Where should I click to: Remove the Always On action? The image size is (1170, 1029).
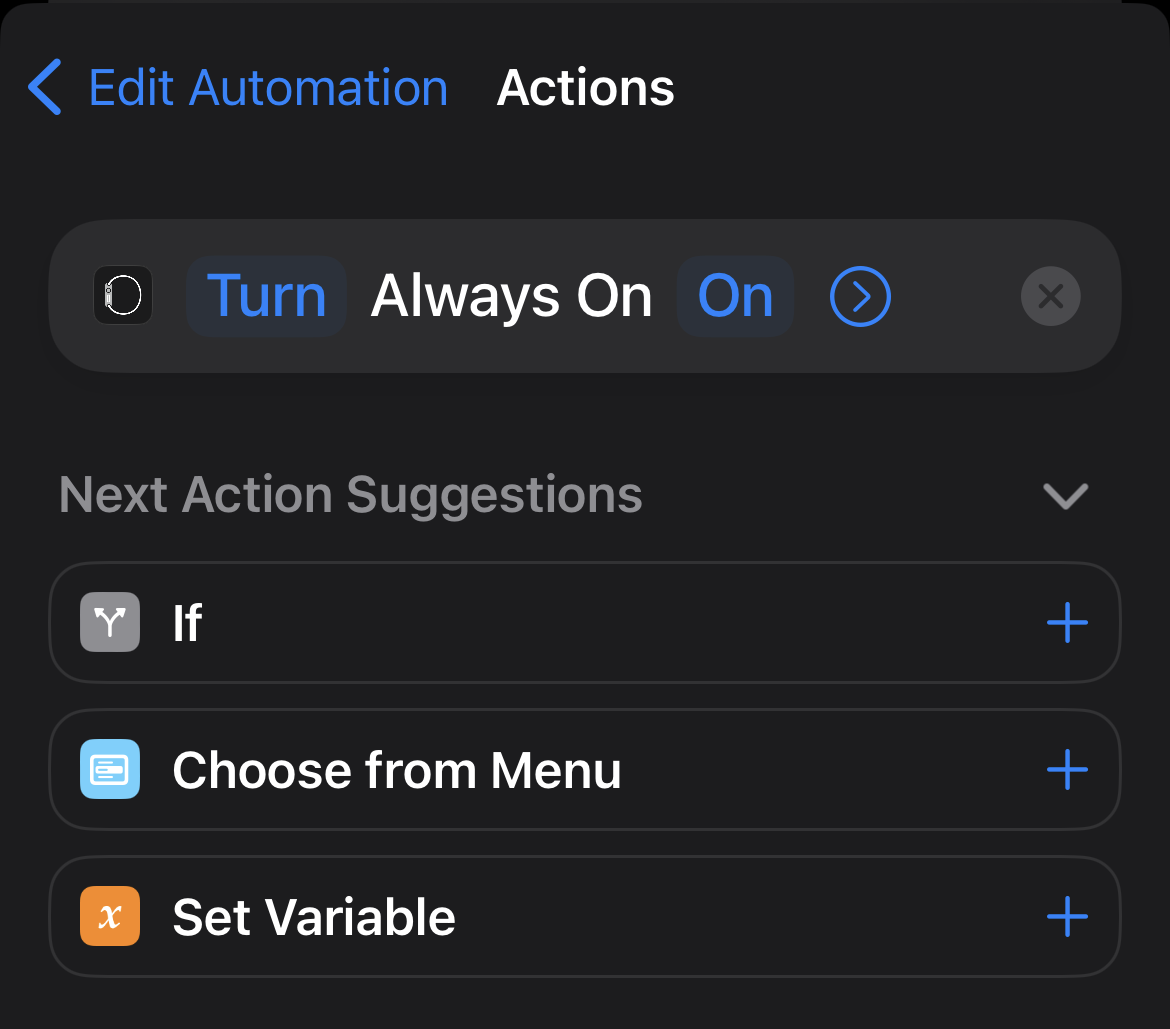coord(1051,296)
